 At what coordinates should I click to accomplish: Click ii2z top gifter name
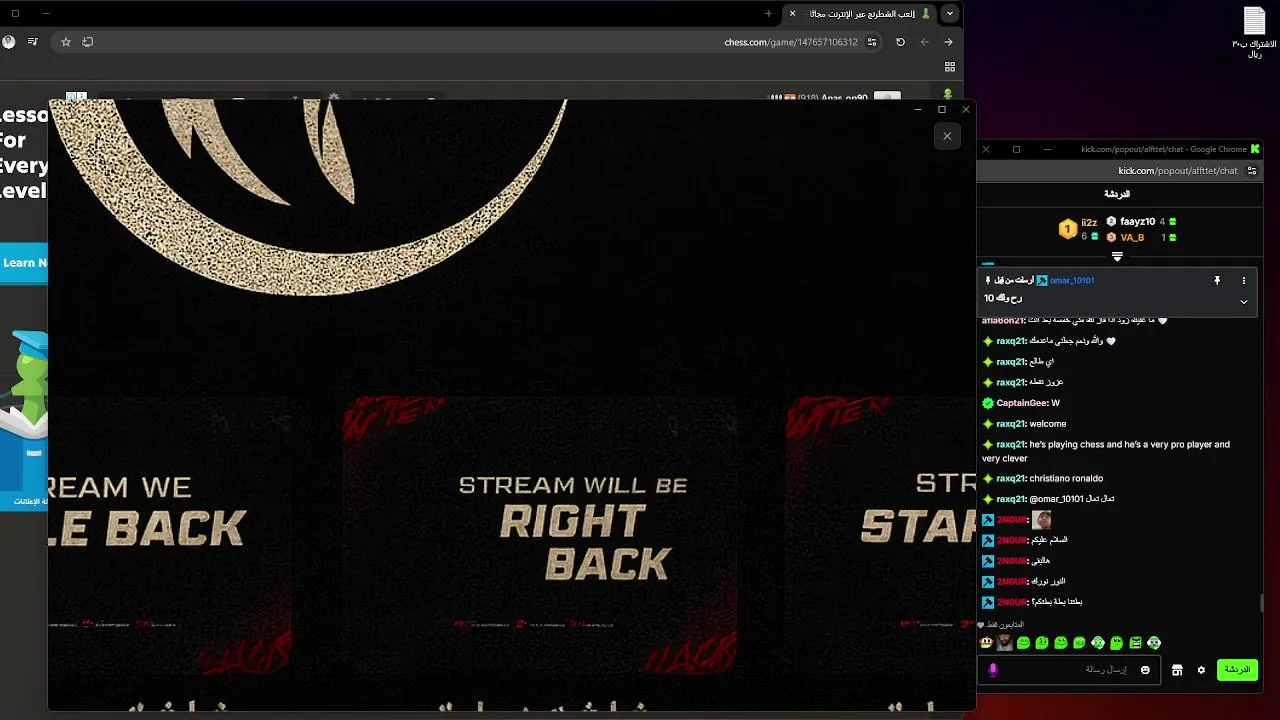(1089, 223)
